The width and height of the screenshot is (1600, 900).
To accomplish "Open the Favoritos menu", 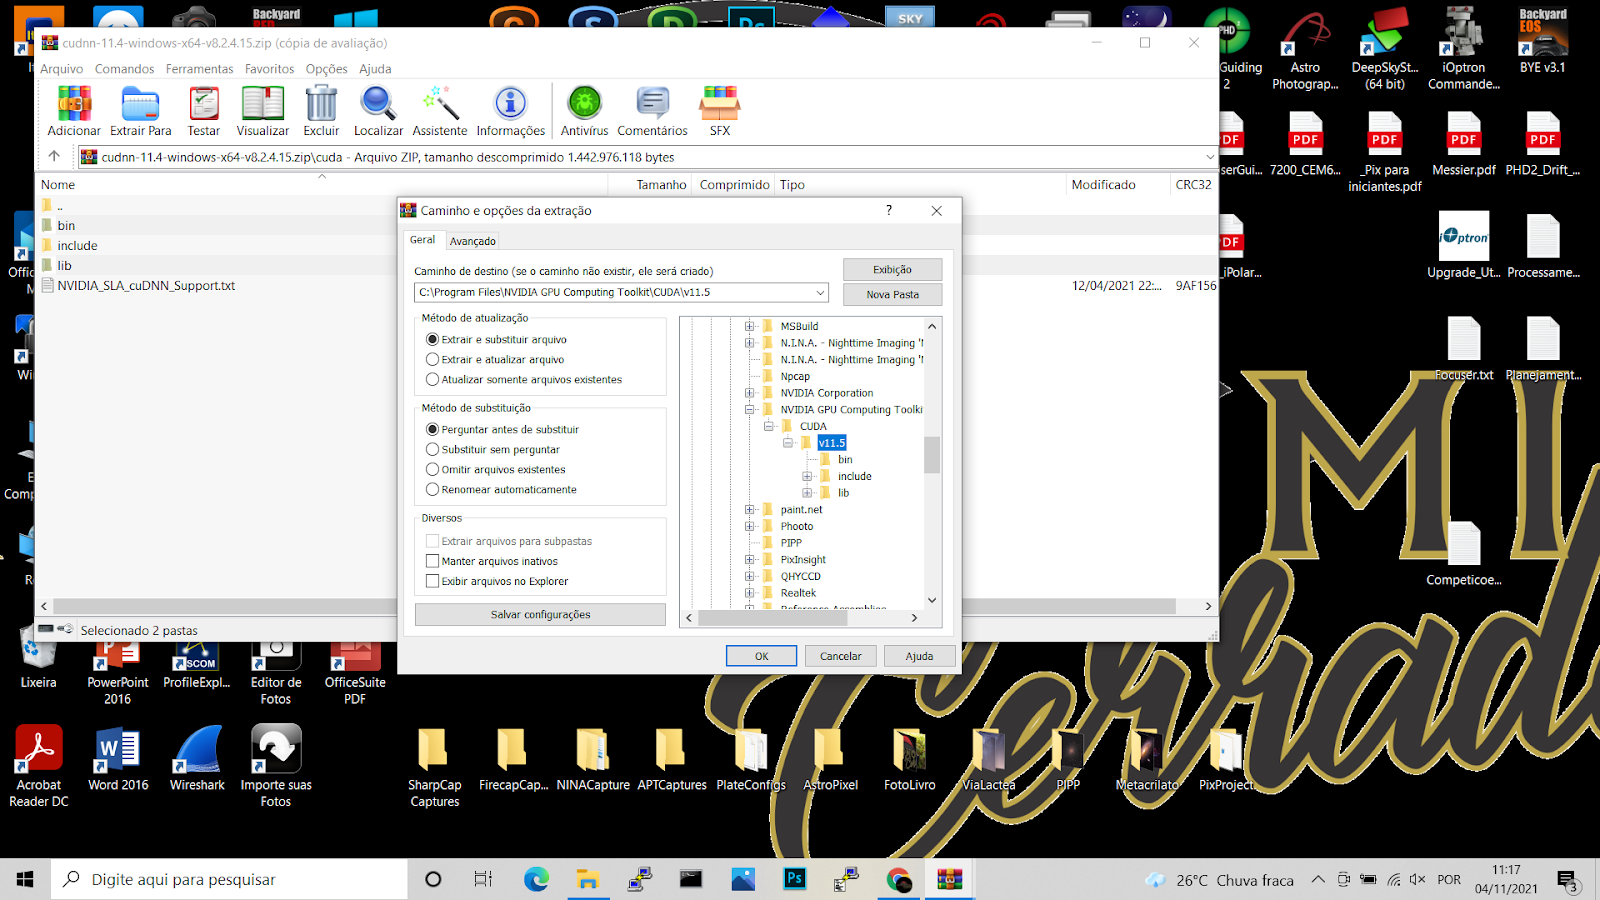I will pyautogui.click(x=269, y=69).
